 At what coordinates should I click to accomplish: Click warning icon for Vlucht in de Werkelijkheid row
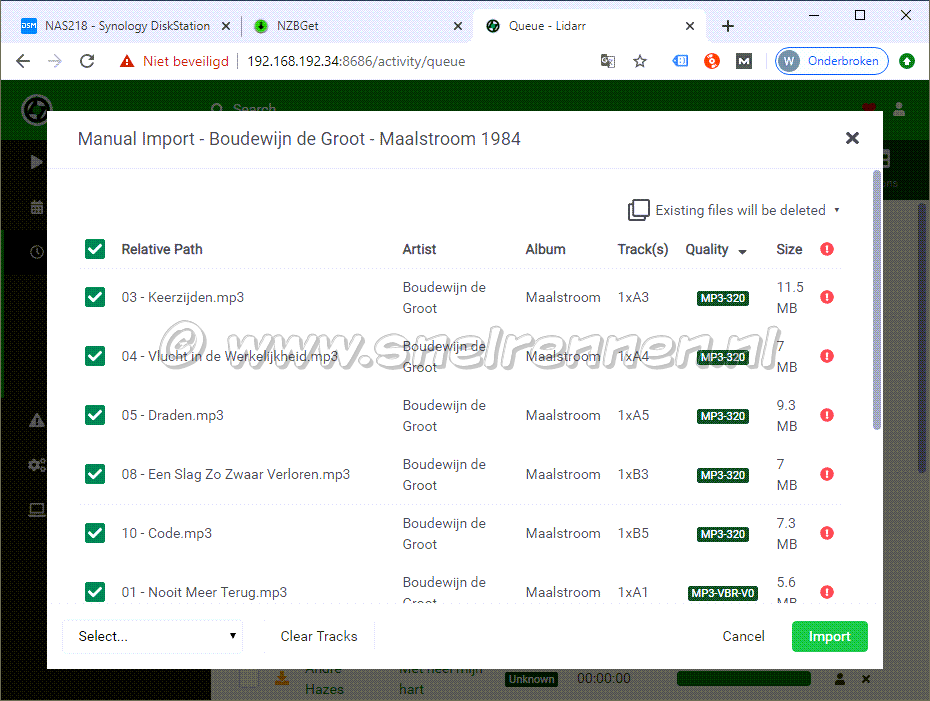(827, 356)
